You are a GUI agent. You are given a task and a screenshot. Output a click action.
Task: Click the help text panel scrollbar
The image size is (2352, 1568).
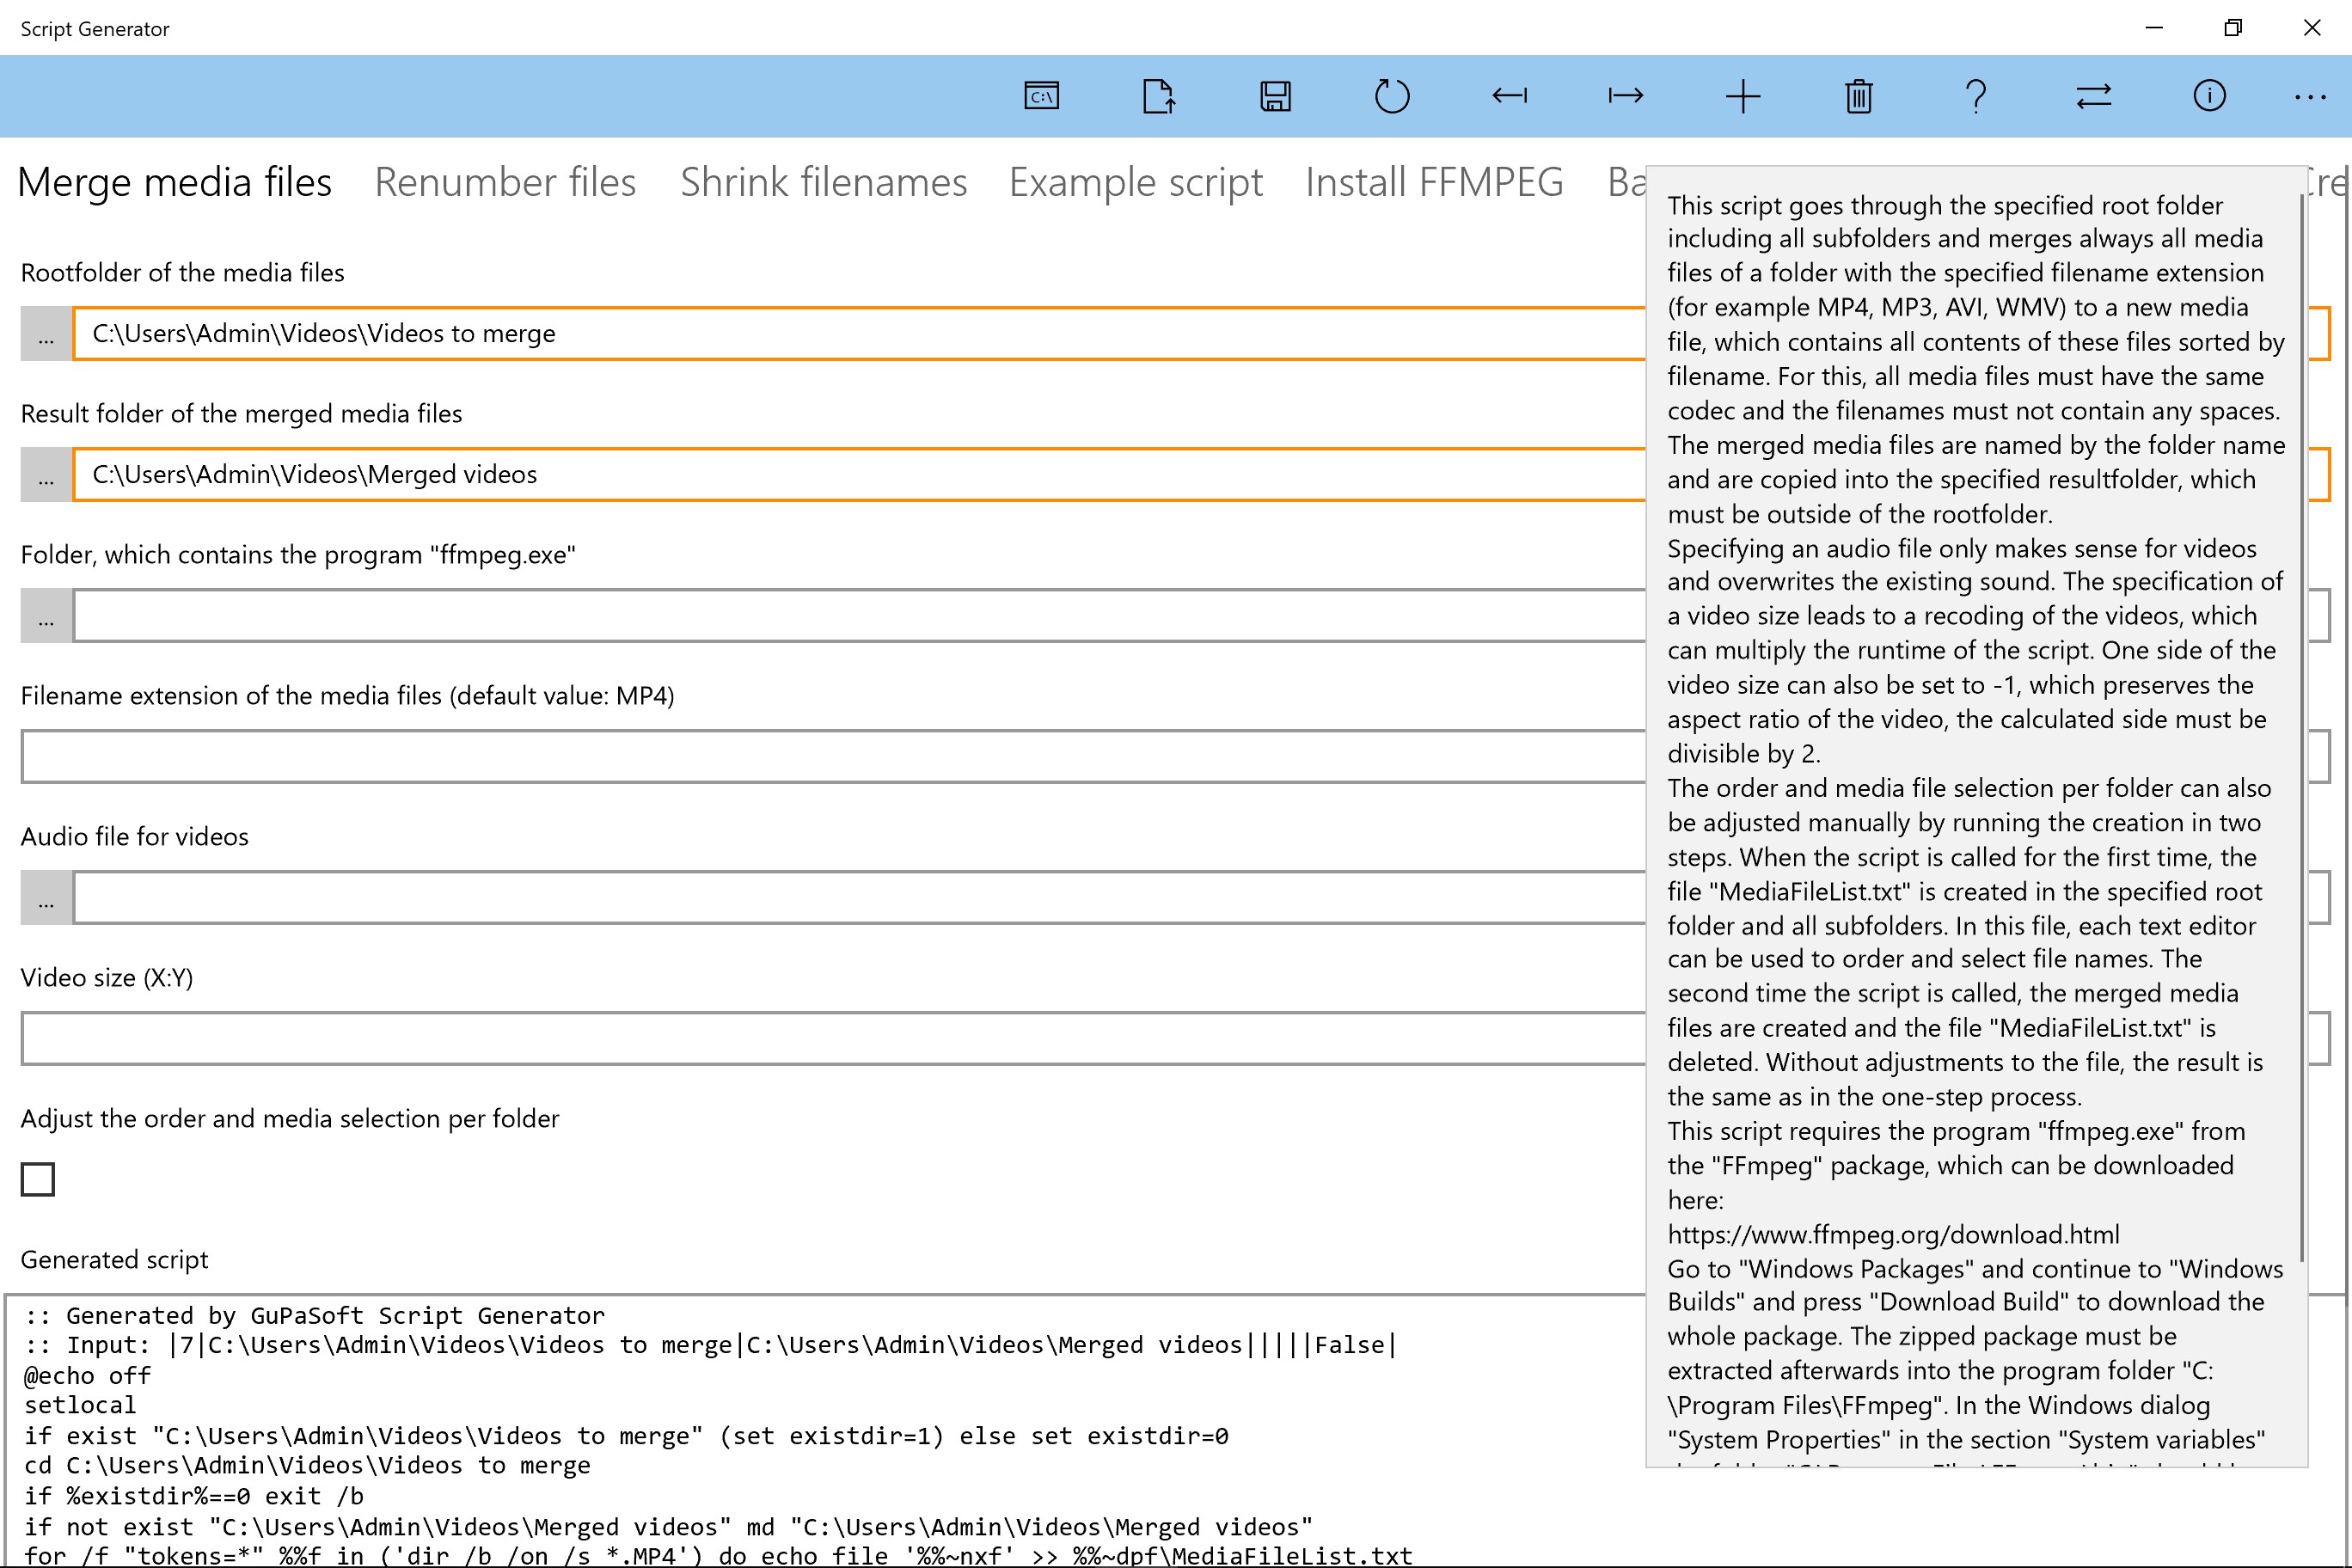(2303, 727)
